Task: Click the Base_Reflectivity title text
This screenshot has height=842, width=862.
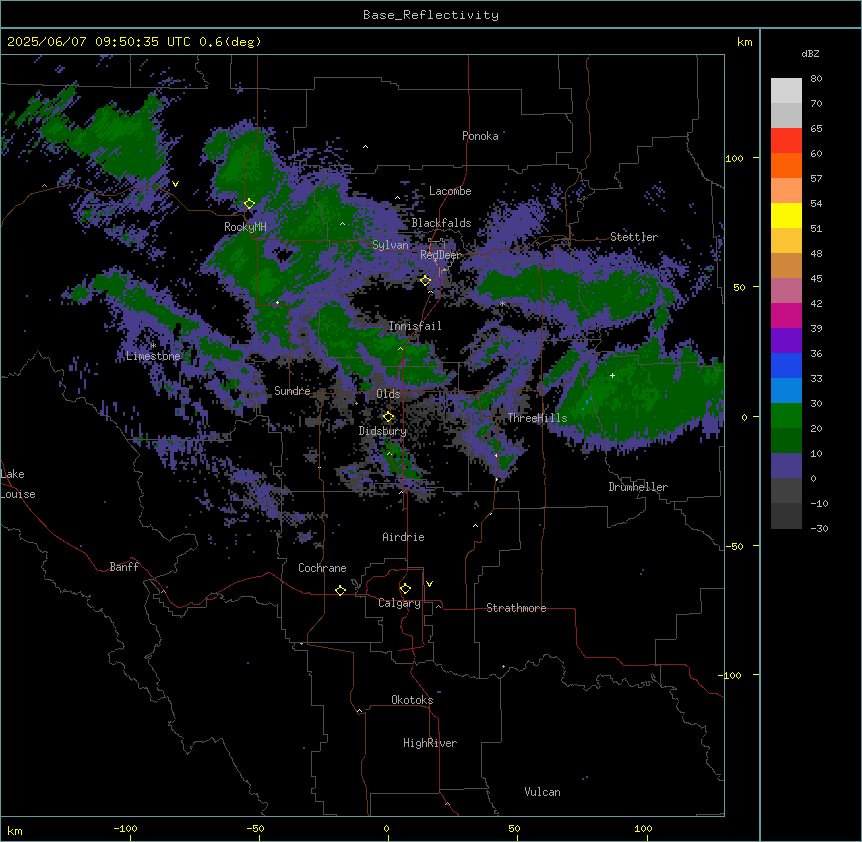Action: pos(431,15)
